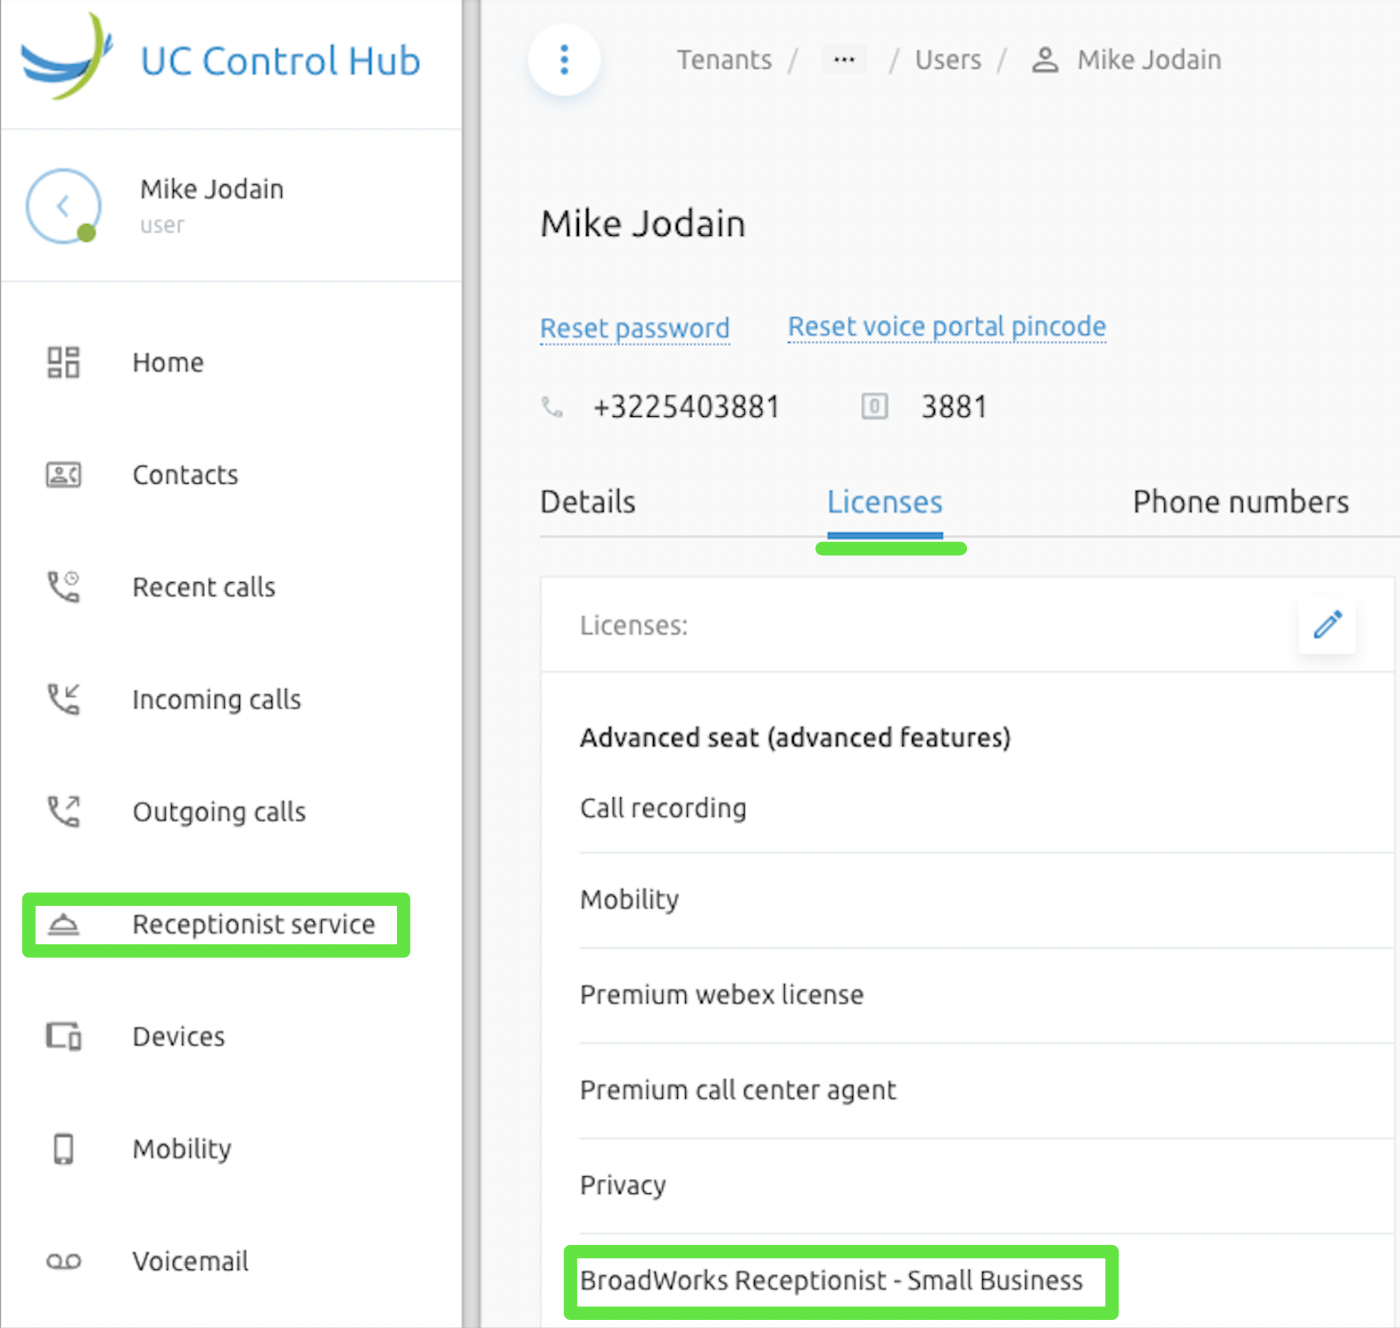Click the phone icon next to +3225403881
This screenshot has height=1328, width=1400.
pyautogui.click(x=552, y=407)
